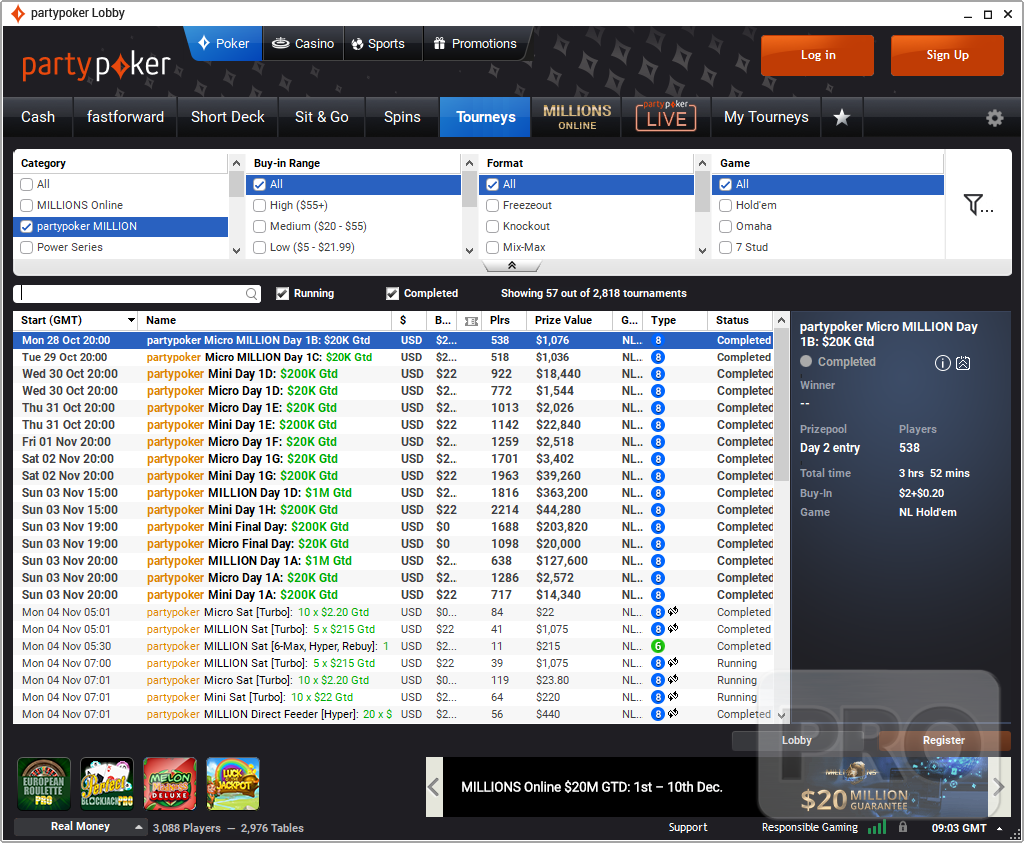
Task: Click the Log in button
Action: coord(818,56)
